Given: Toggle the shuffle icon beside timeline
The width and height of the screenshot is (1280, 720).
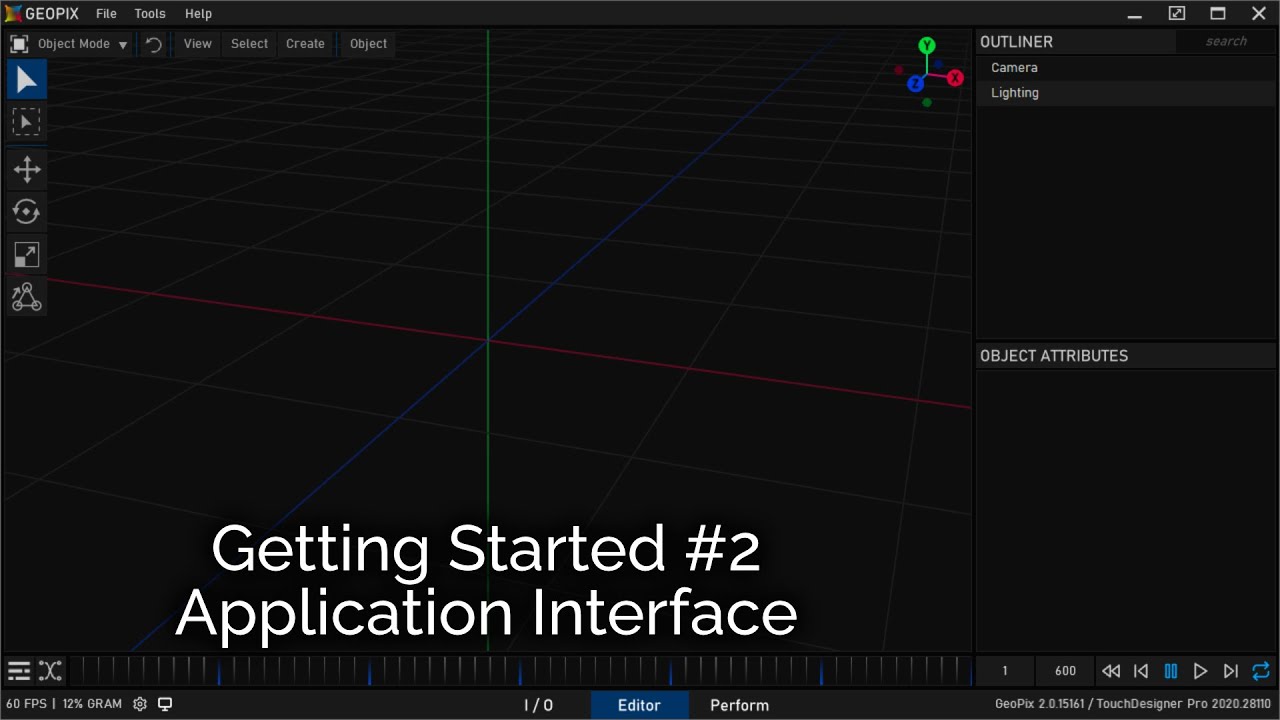Looking at the screenshot, I should (x=50, y=671).
